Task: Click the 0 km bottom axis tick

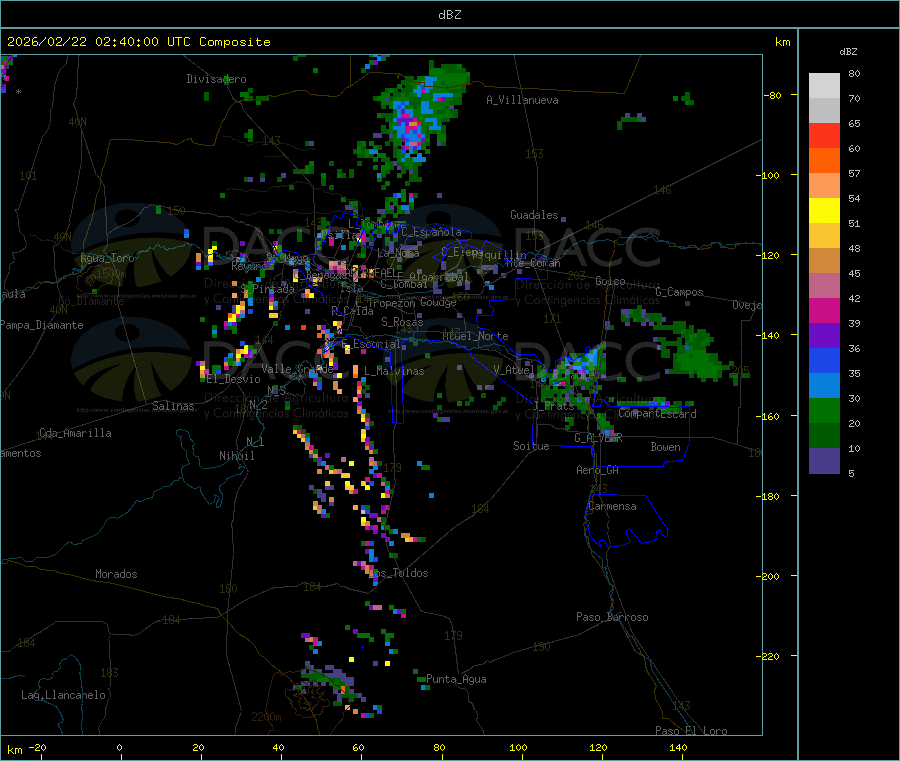Action: point(119,748)
